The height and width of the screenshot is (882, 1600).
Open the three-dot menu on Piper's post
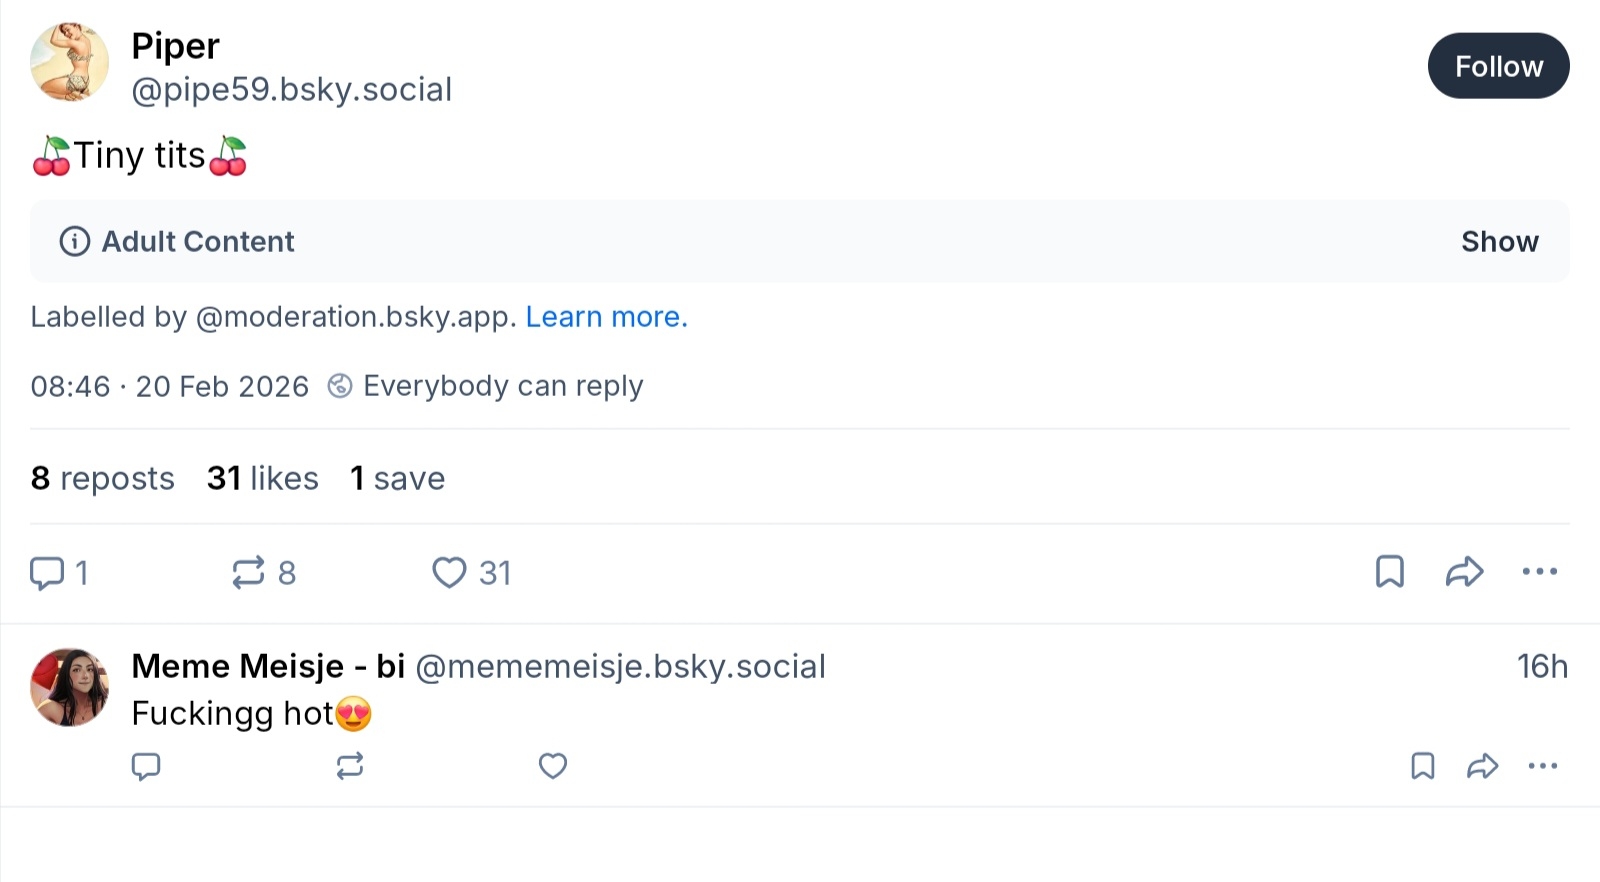pyautogui.click(x=1539, y=572)
